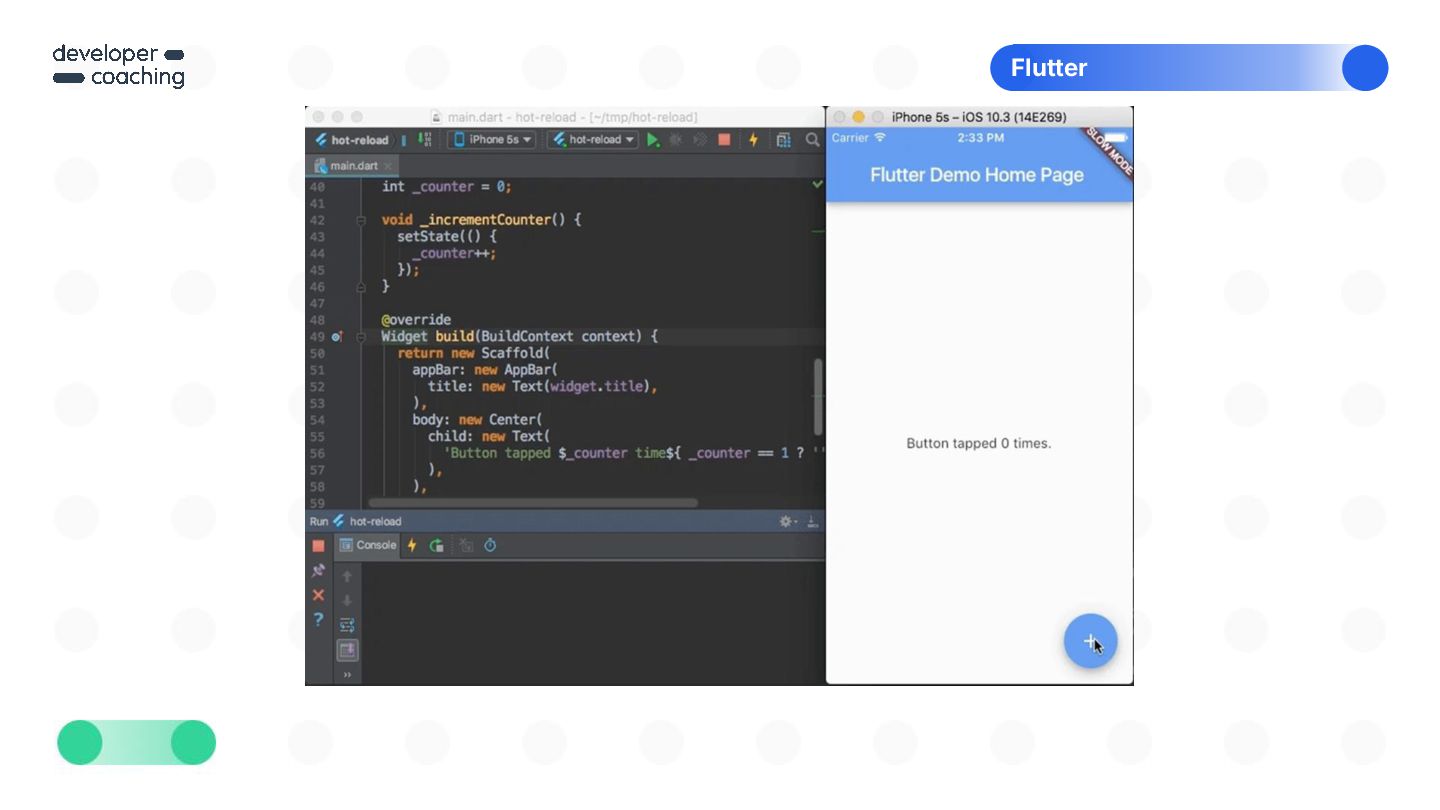1440x810 pixels.
Task: Click the editor vertical scrollbar
Action: tap(818, 396)
